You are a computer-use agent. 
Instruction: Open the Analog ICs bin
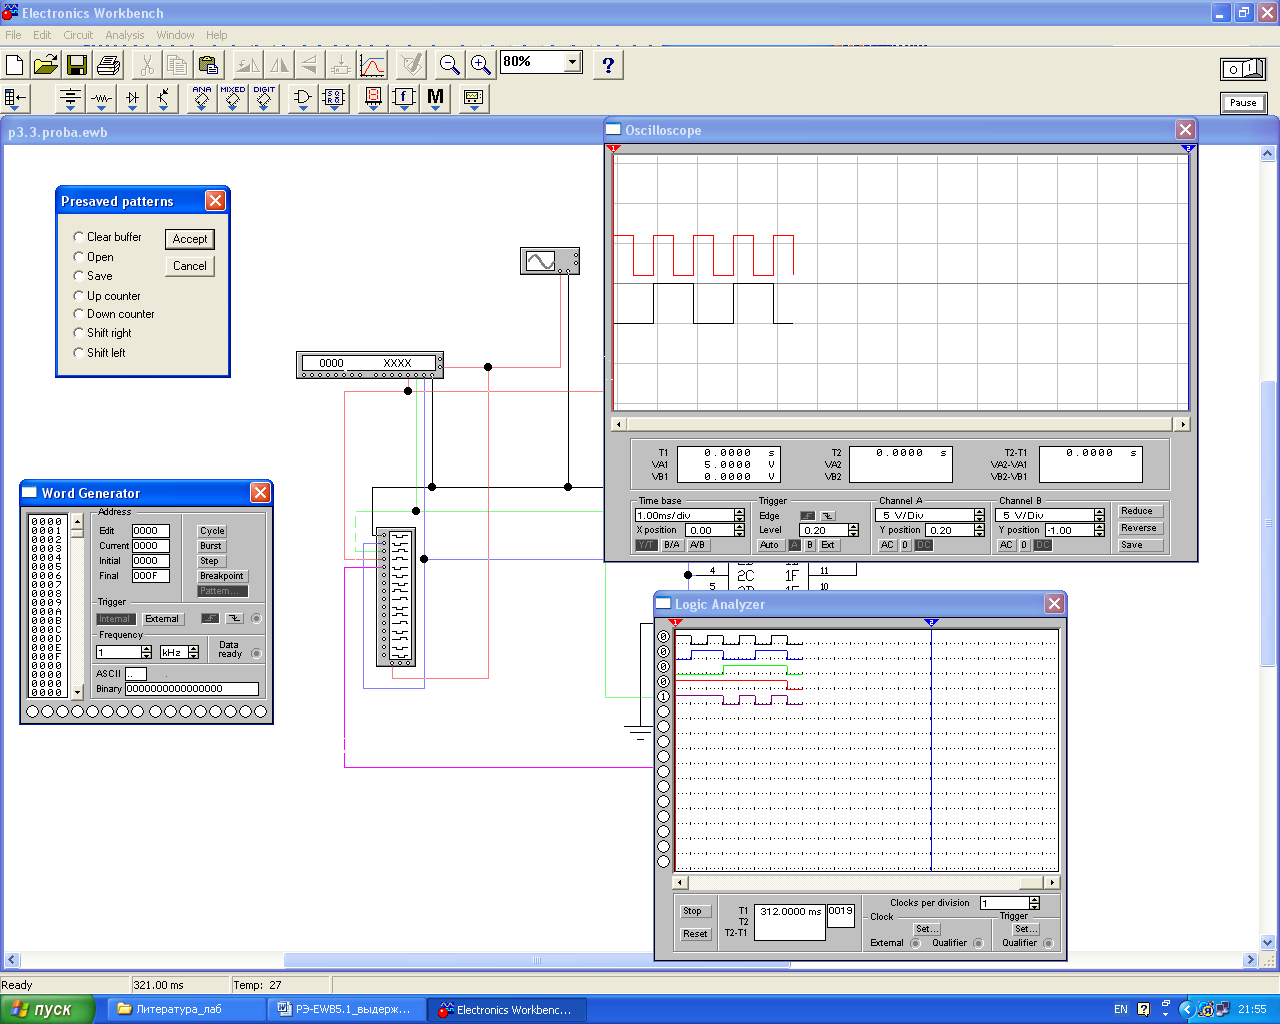[202, 98]
